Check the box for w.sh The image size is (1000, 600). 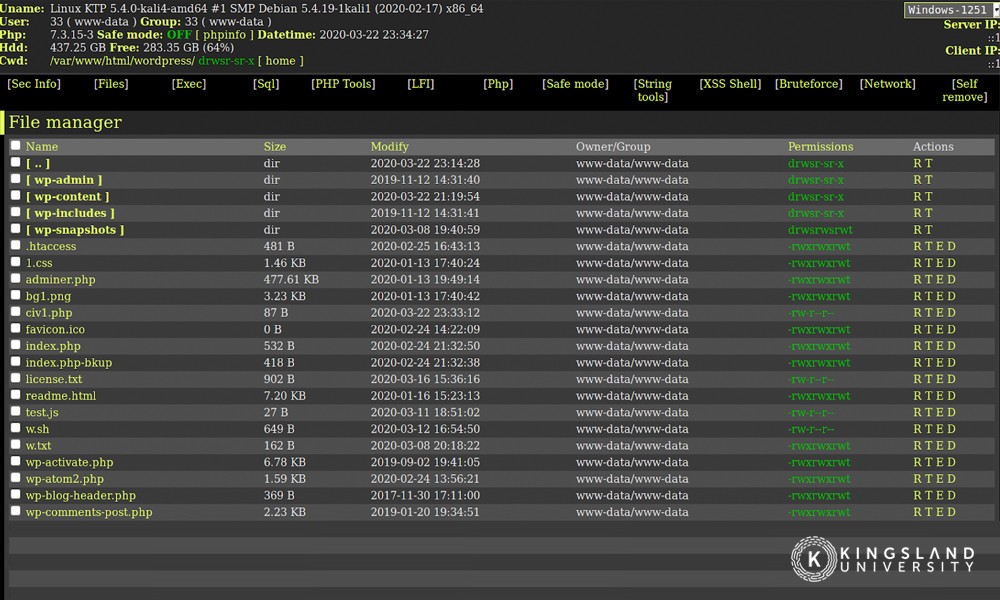tap(15, 428)
